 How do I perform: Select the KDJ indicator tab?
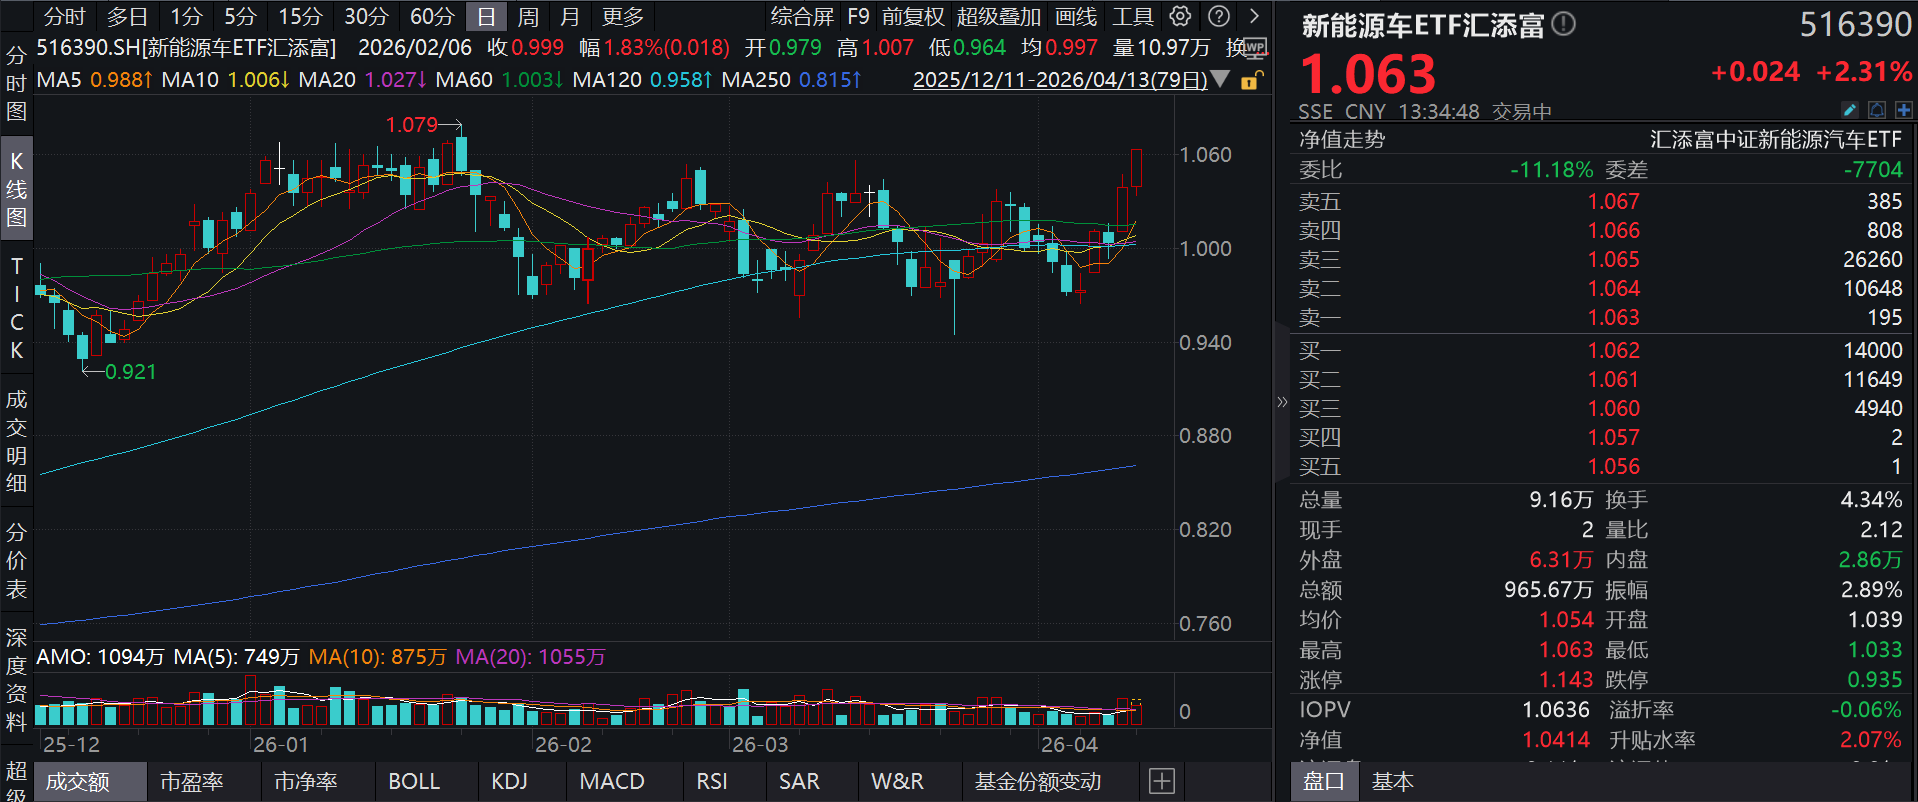point(509,781)
